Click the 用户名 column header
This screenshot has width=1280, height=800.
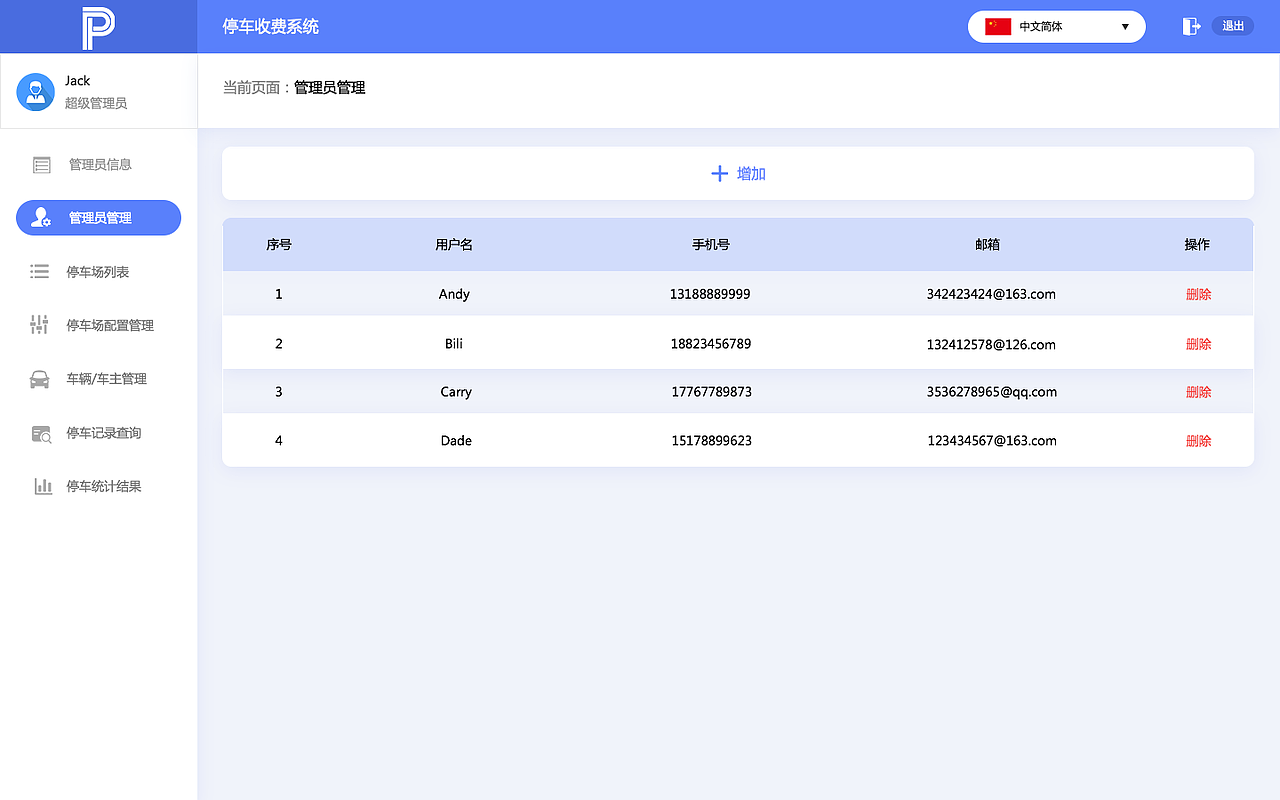coord(454,245)
